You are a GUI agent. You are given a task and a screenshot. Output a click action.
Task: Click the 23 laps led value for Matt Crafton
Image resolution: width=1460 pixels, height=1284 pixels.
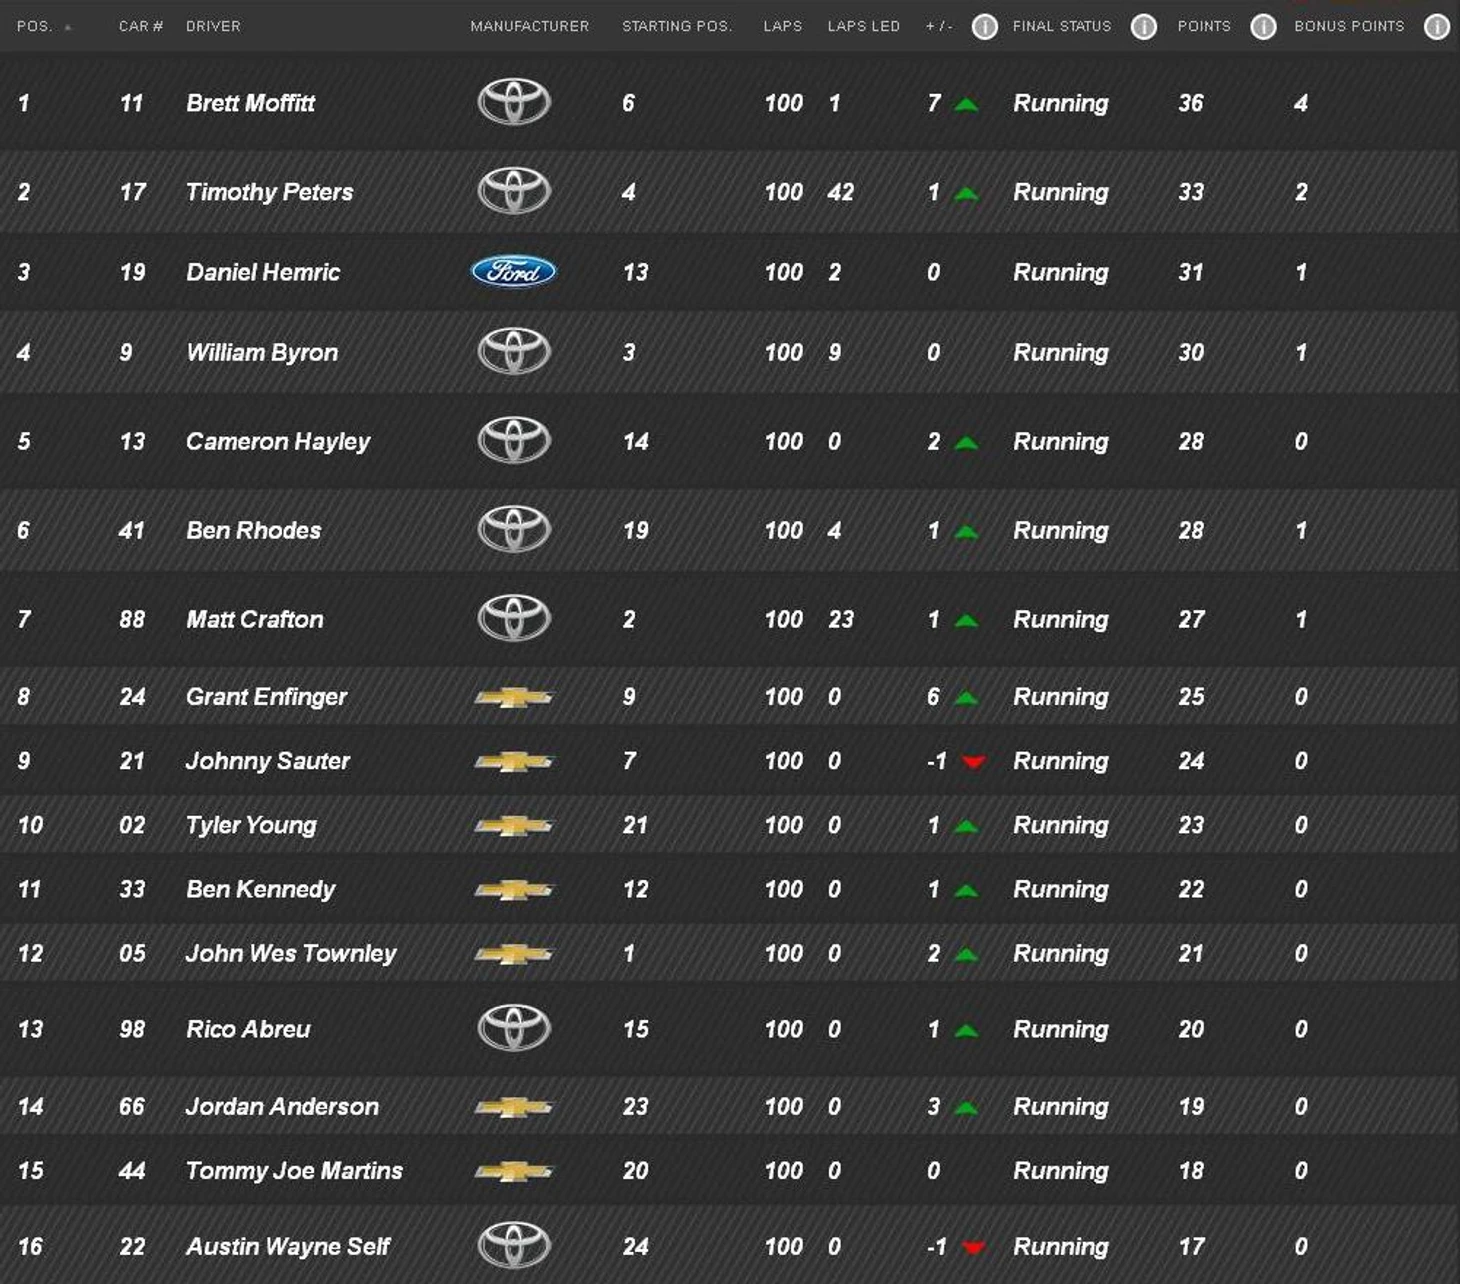tap(841, 619)
